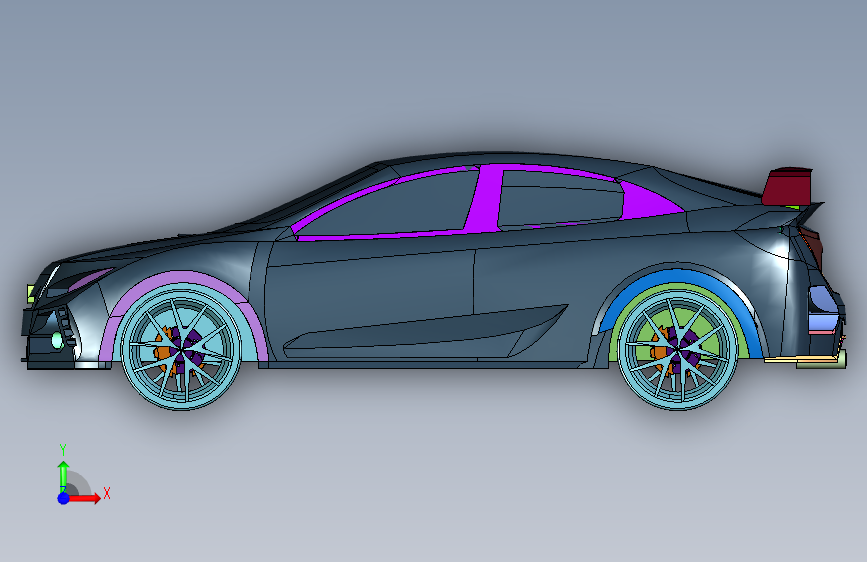Screen dimensions: 867x562
Task: Click the red X axis arrow of triad
Action: (x=86, y=498)
